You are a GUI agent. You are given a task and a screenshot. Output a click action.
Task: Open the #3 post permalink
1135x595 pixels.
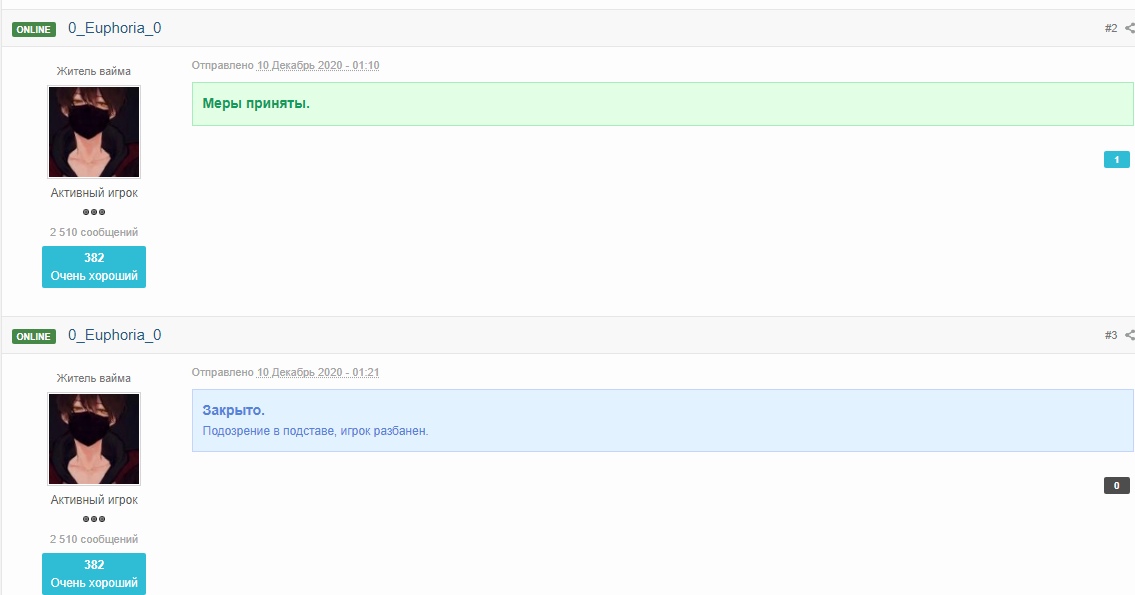[x=1110, y=336]
